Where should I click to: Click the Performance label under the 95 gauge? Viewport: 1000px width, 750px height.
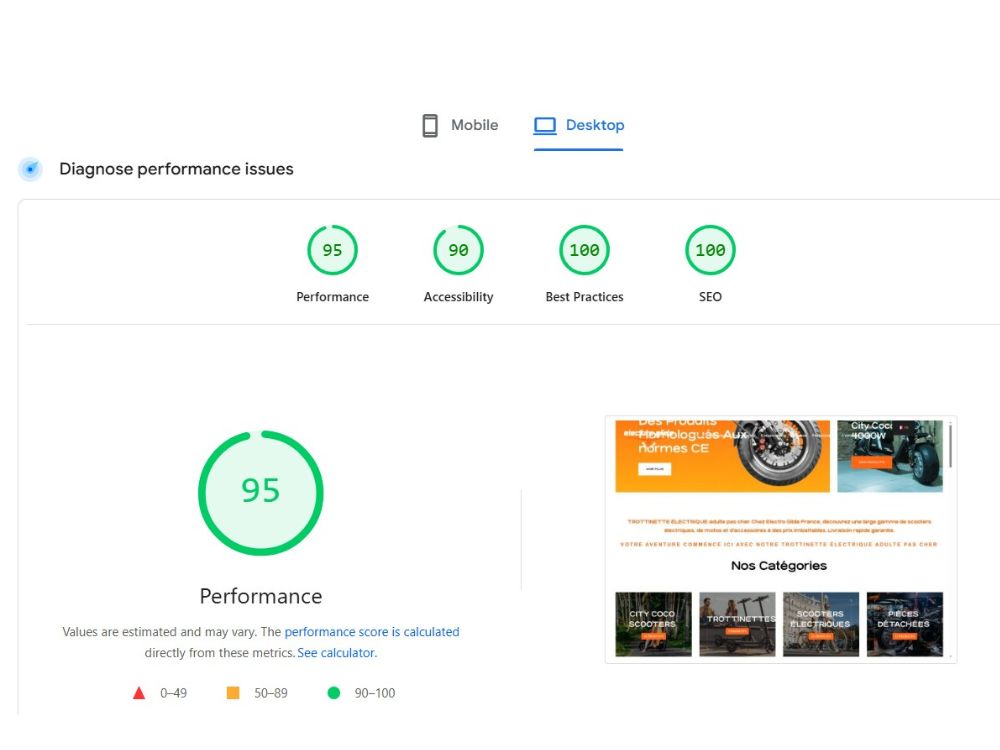[x=332, y=297]
